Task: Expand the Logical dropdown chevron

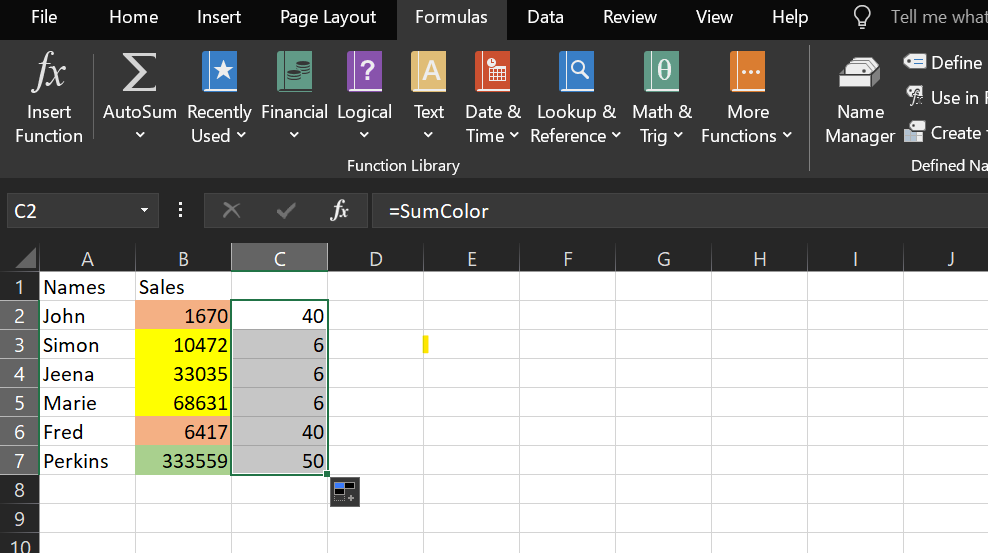Action: (364, 135)
